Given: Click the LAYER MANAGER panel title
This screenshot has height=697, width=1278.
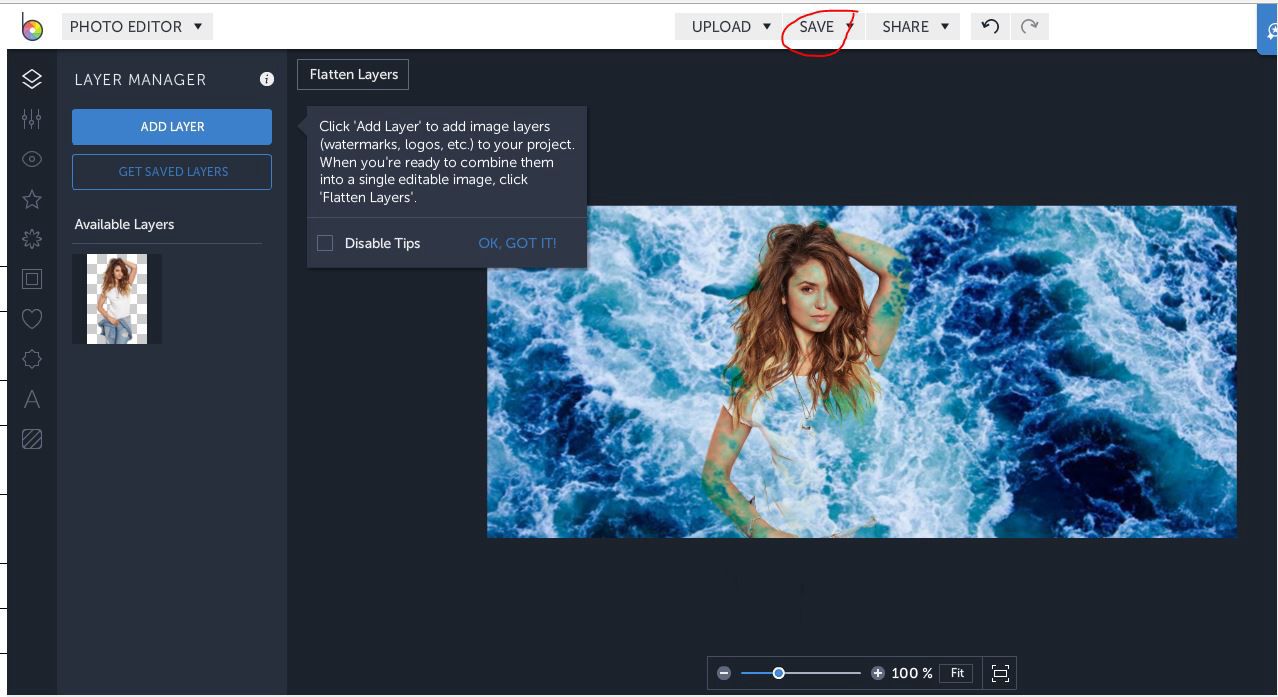Looking at the screenshot, I should click(140, 79).
